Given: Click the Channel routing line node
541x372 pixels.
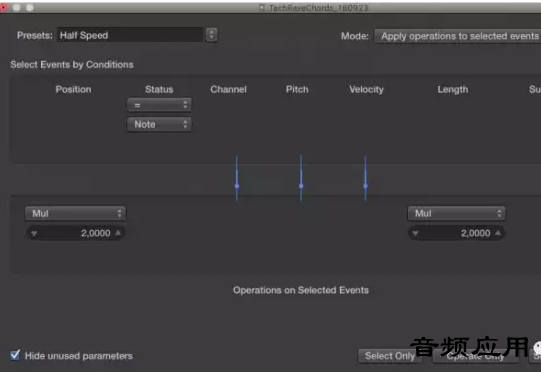Looking at the screenshot, I should [237, 186].
